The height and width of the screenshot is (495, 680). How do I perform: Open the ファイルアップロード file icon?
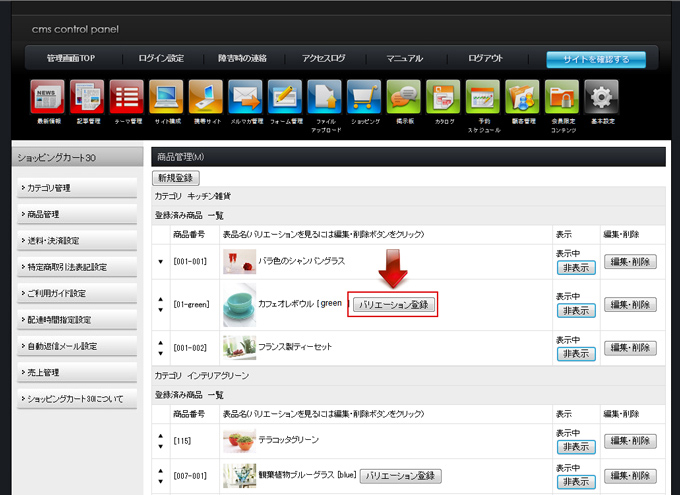click(x=324, y=98)
